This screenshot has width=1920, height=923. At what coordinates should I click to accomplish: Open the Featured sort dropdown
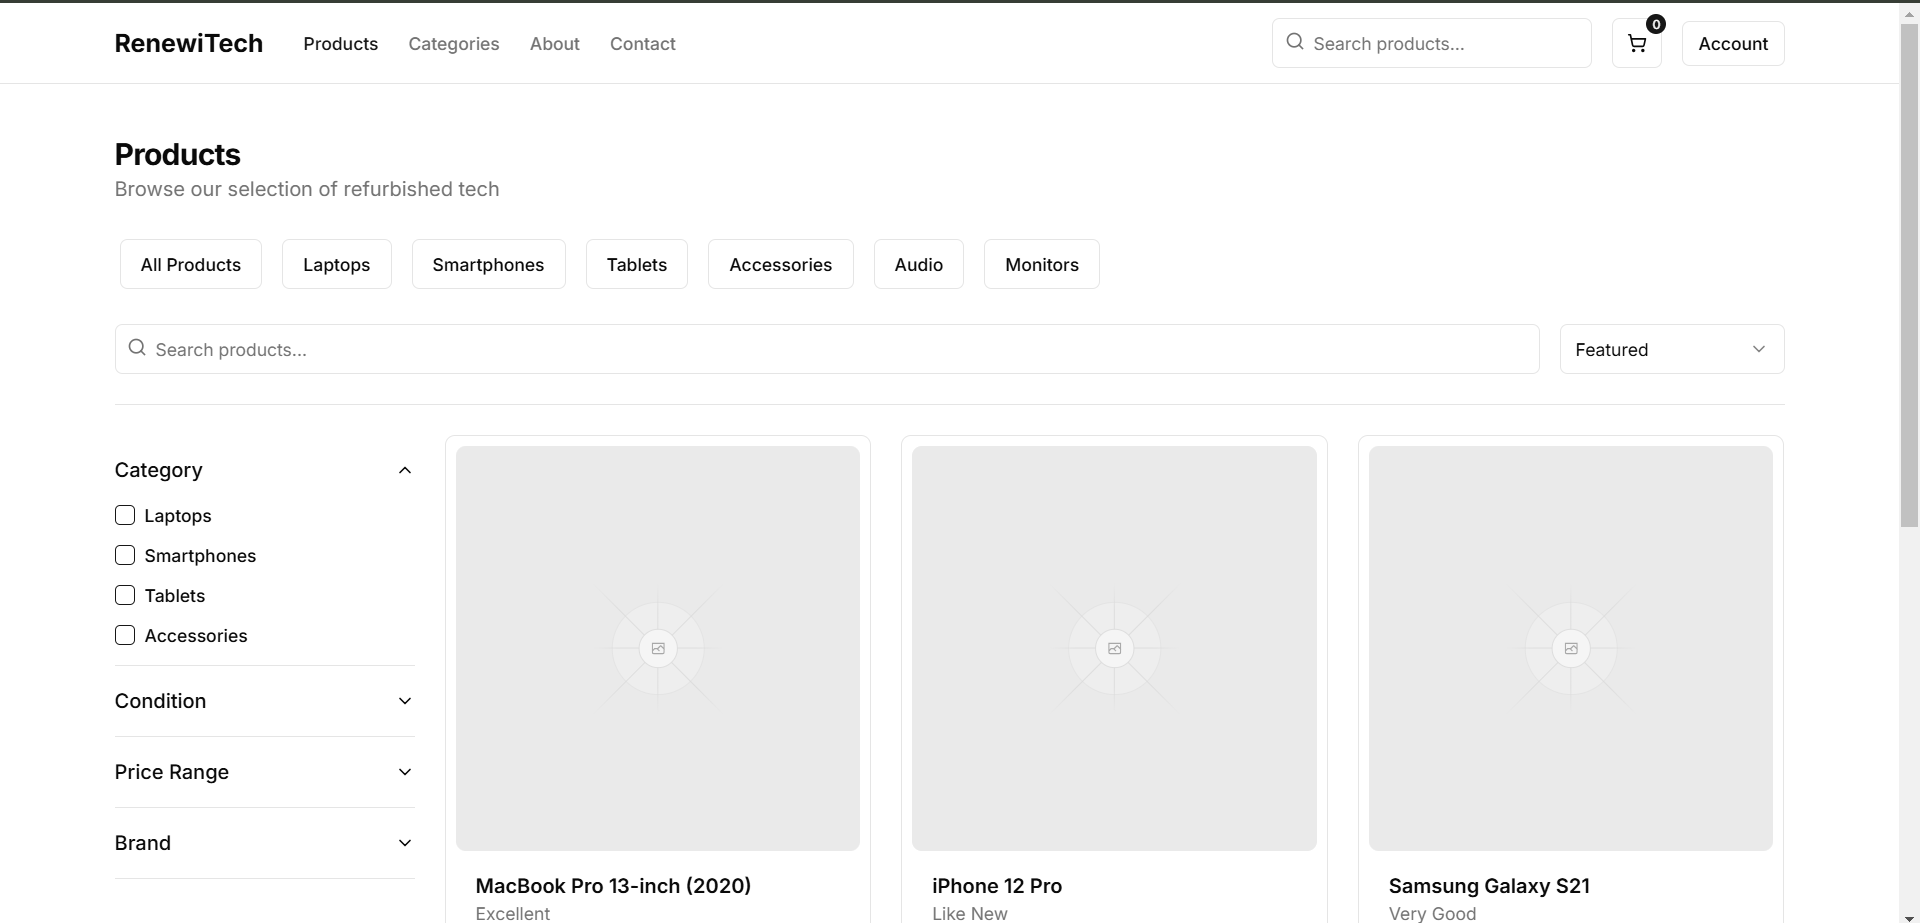pyautogui.click(x=1671, y=349)
